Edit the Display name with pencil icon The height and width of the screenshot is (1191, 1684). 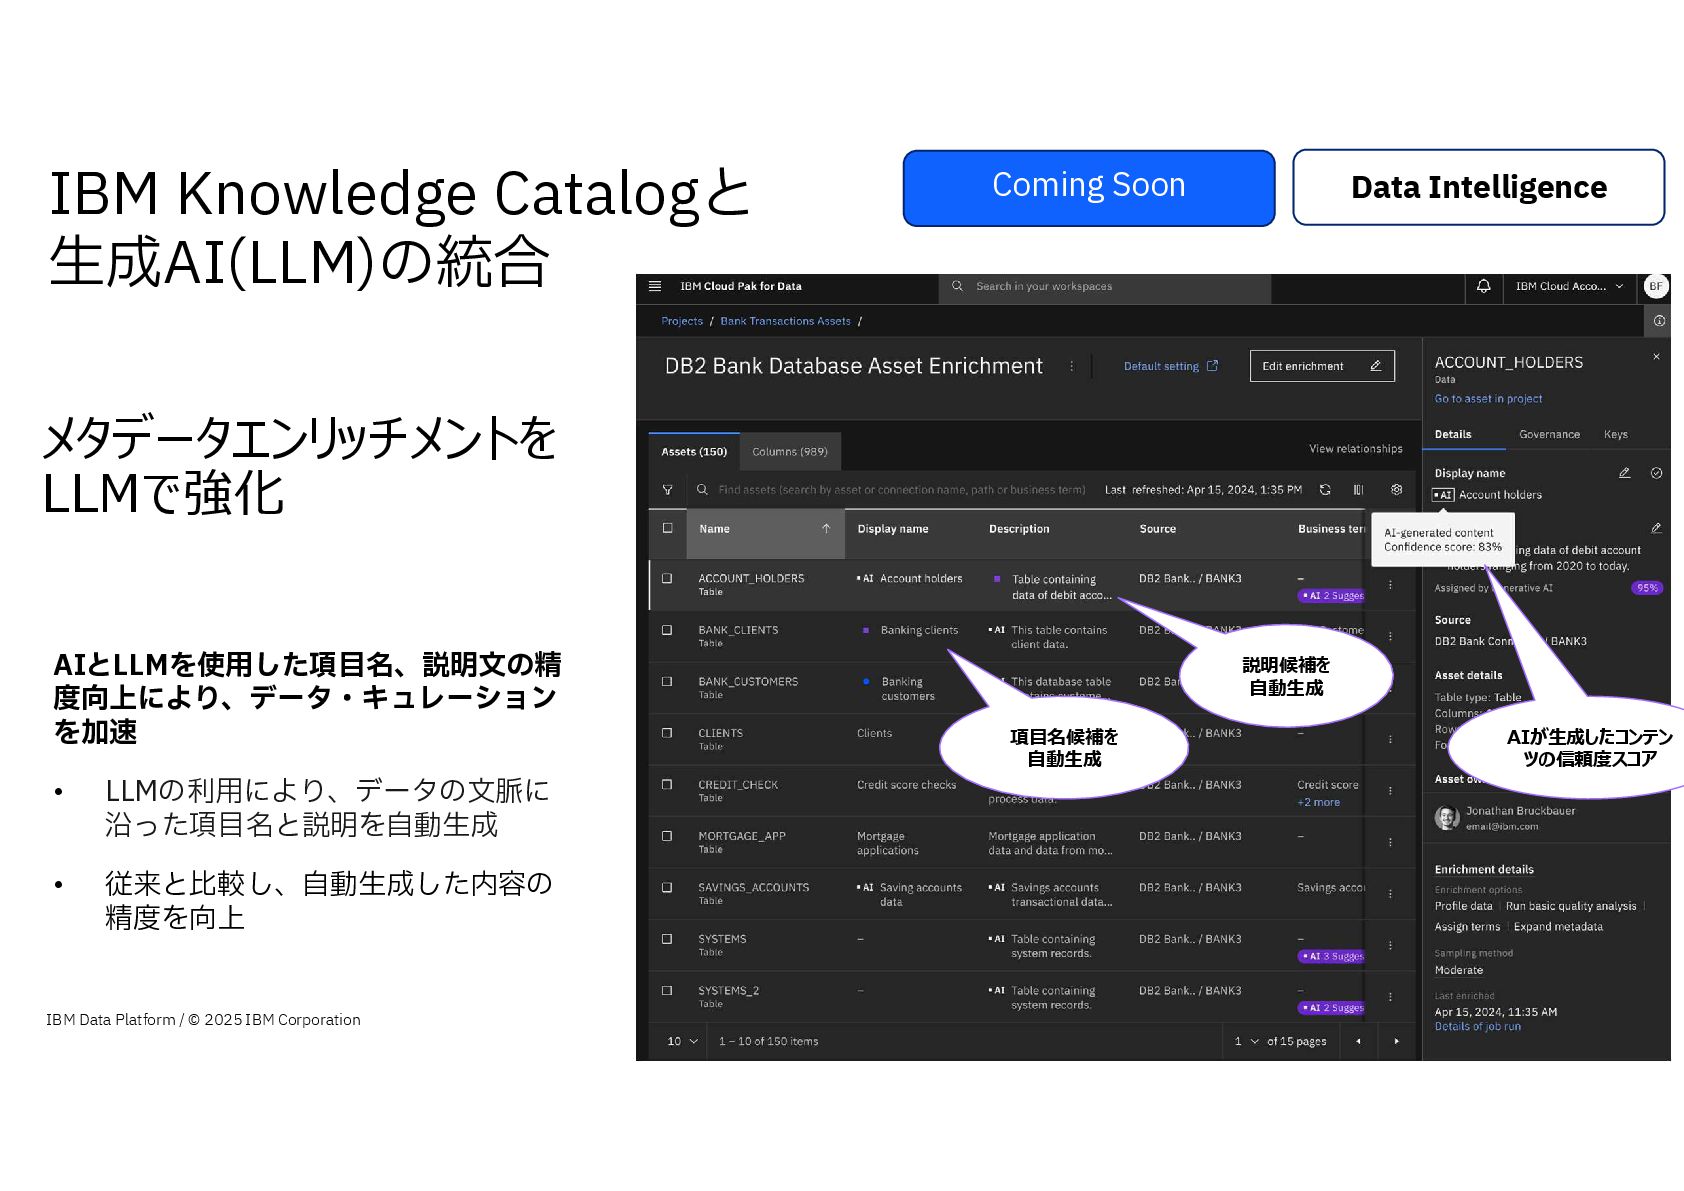click(x=1624, y=473)
